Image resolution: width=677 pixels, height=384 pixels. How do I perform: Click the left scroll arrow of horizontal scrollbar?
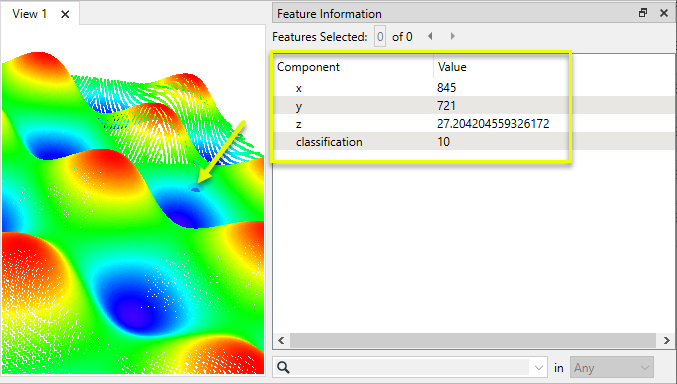point(281,340)
